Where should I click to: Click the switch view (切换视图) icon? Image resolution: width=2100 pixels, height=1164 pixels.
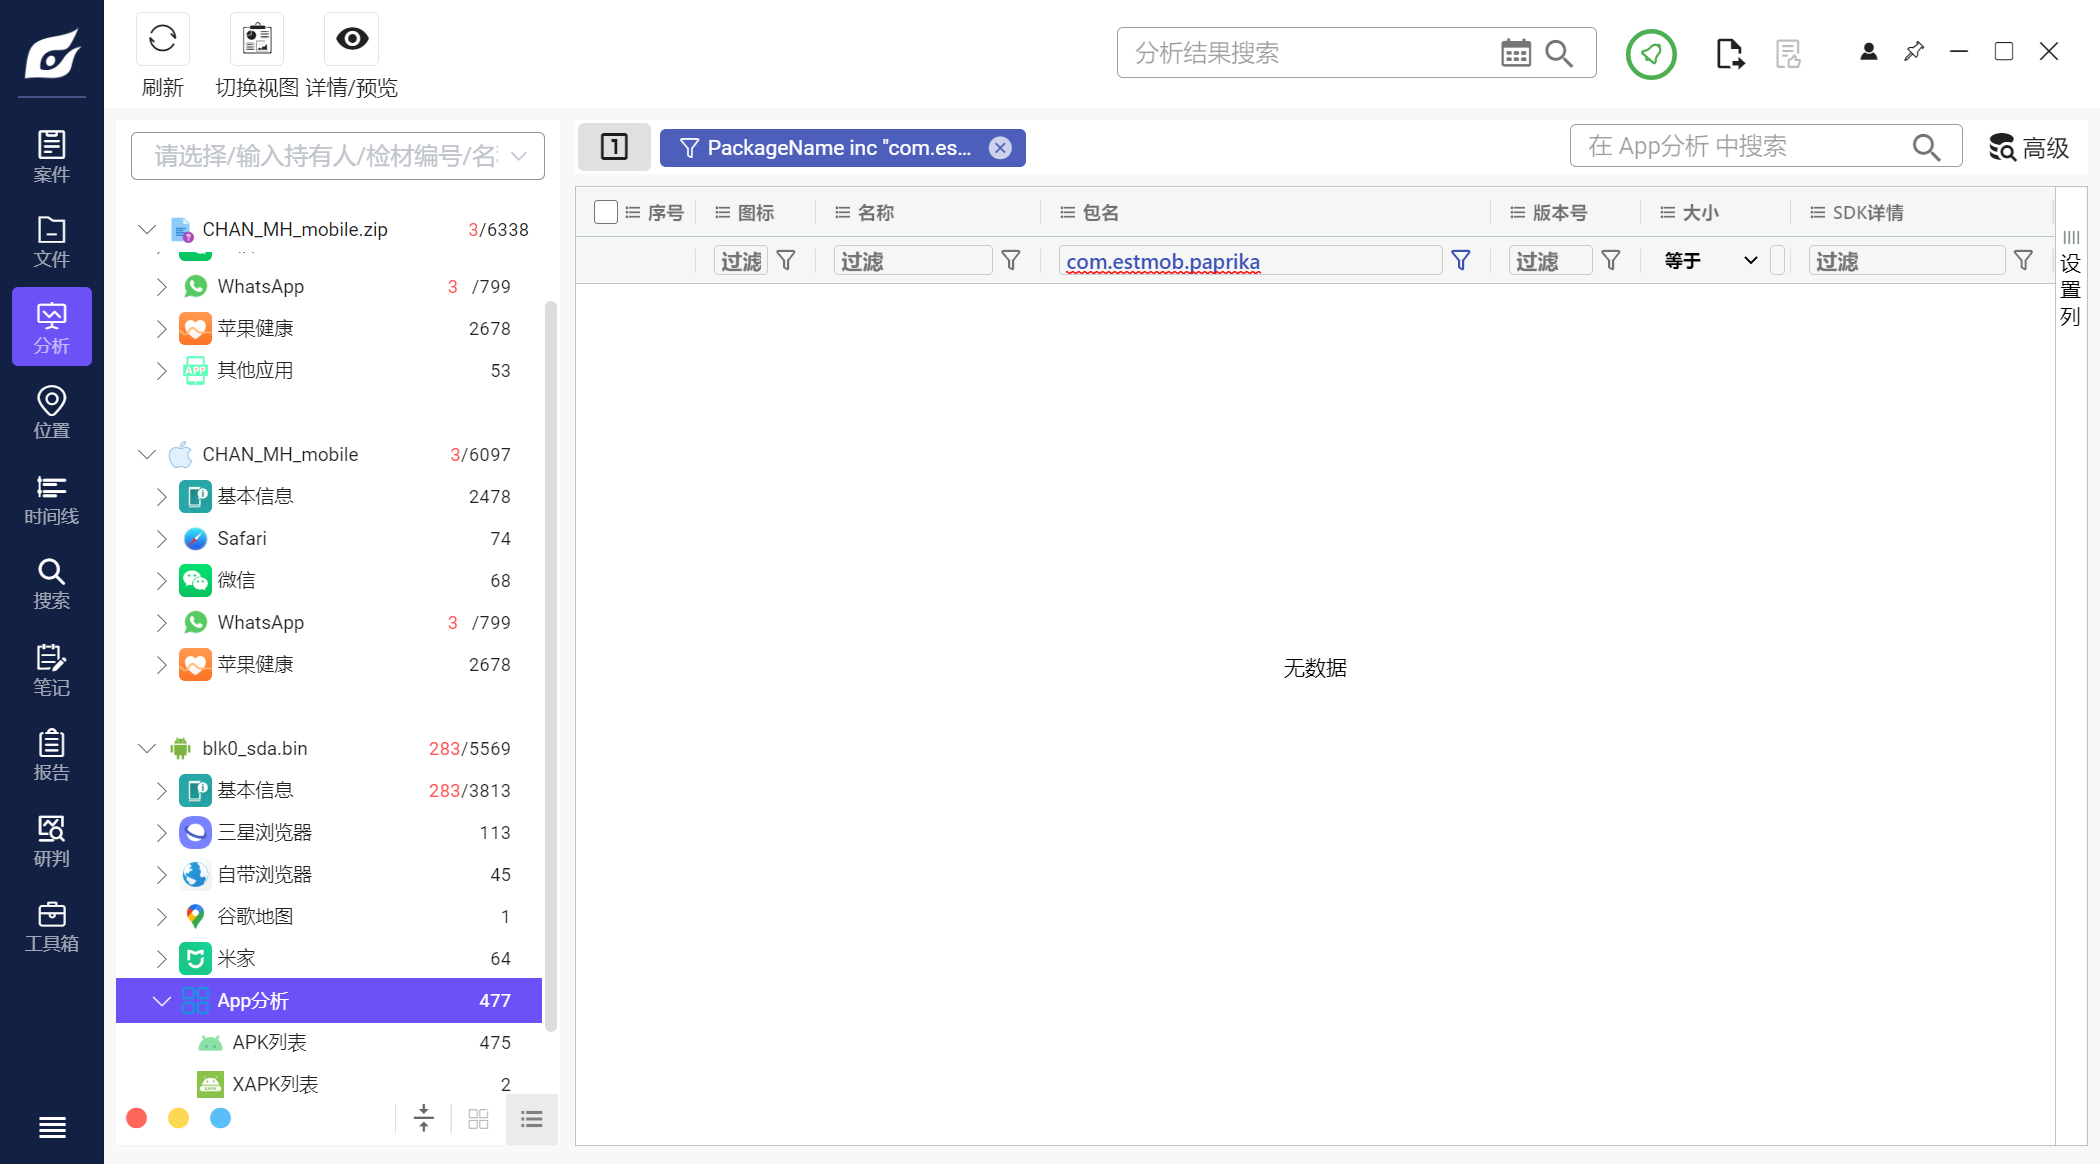(x=257, y=39)
